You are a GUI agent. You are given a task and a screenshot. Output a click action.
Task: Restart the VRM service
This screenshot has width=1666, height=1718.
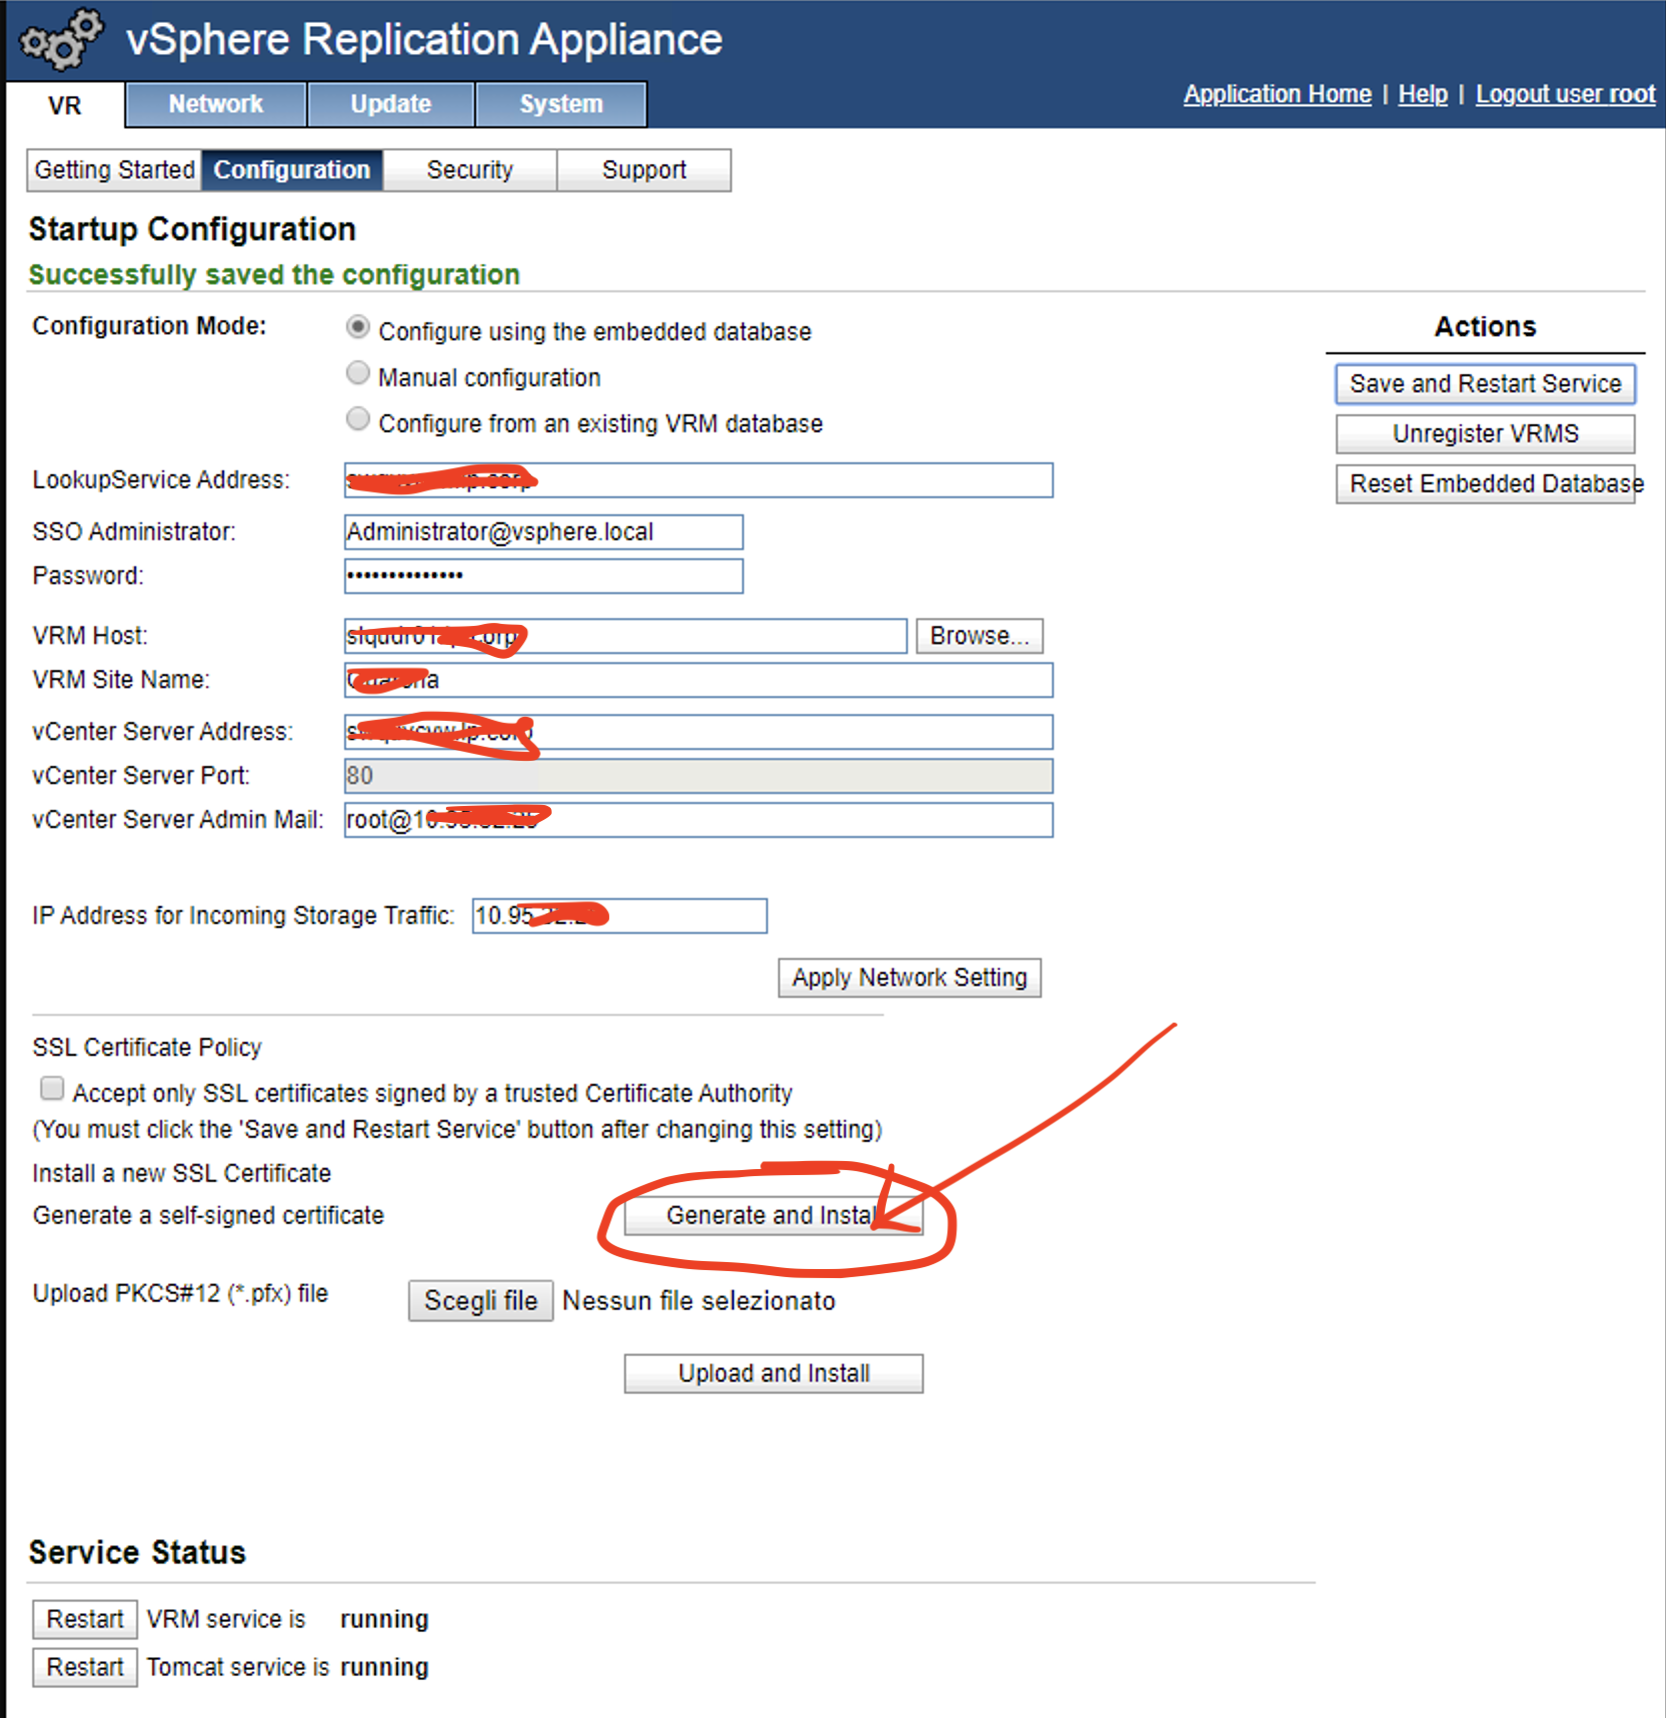click(x=84, y=1618)
